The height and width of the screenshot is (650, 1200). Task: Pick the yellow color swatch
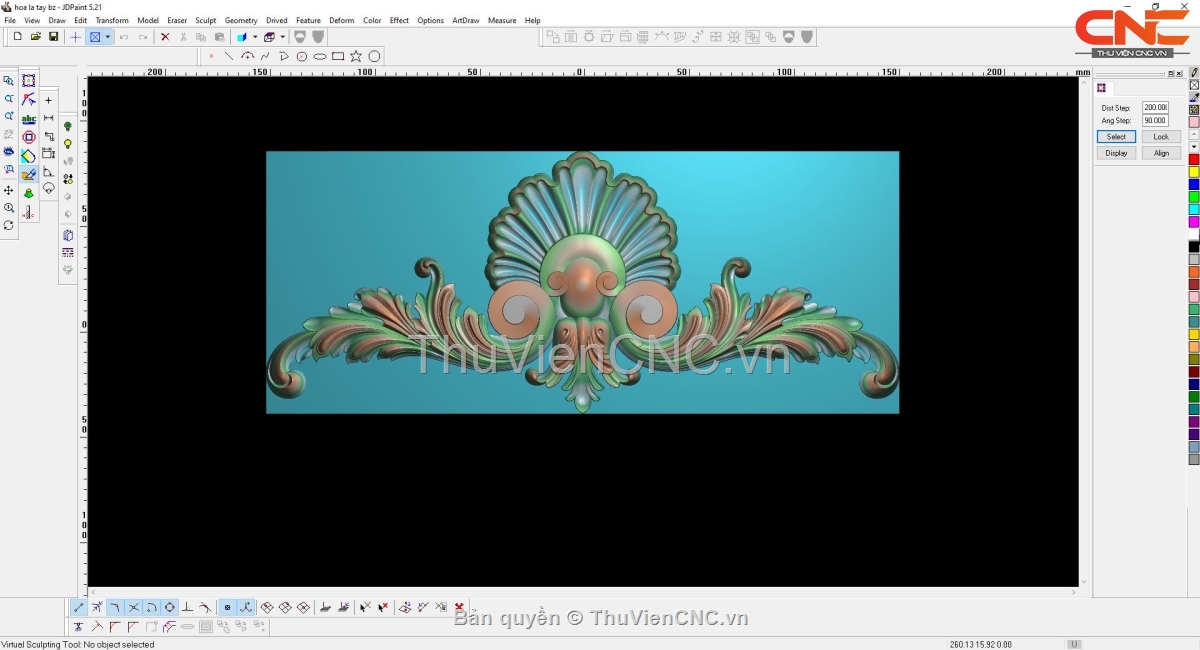pos(1194,172)
